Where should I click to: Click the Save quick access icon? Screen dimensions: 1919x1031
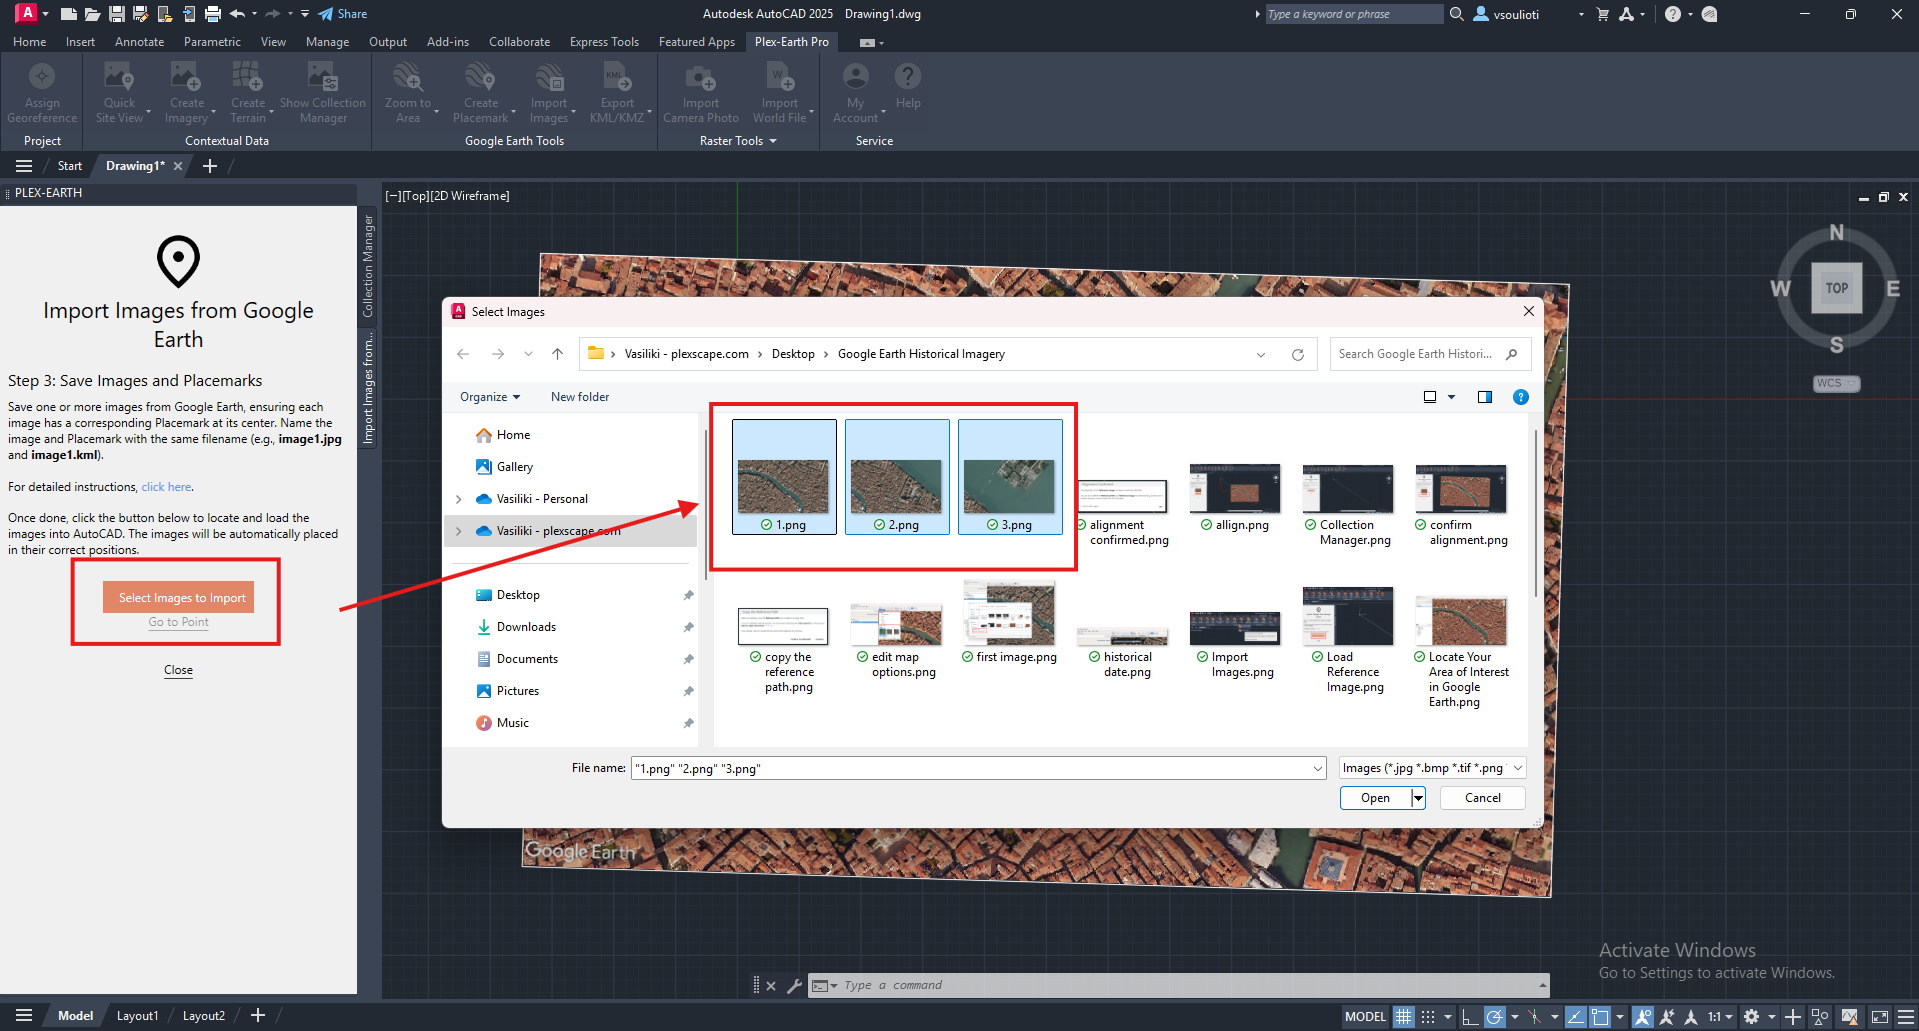(x=117, y=14)
